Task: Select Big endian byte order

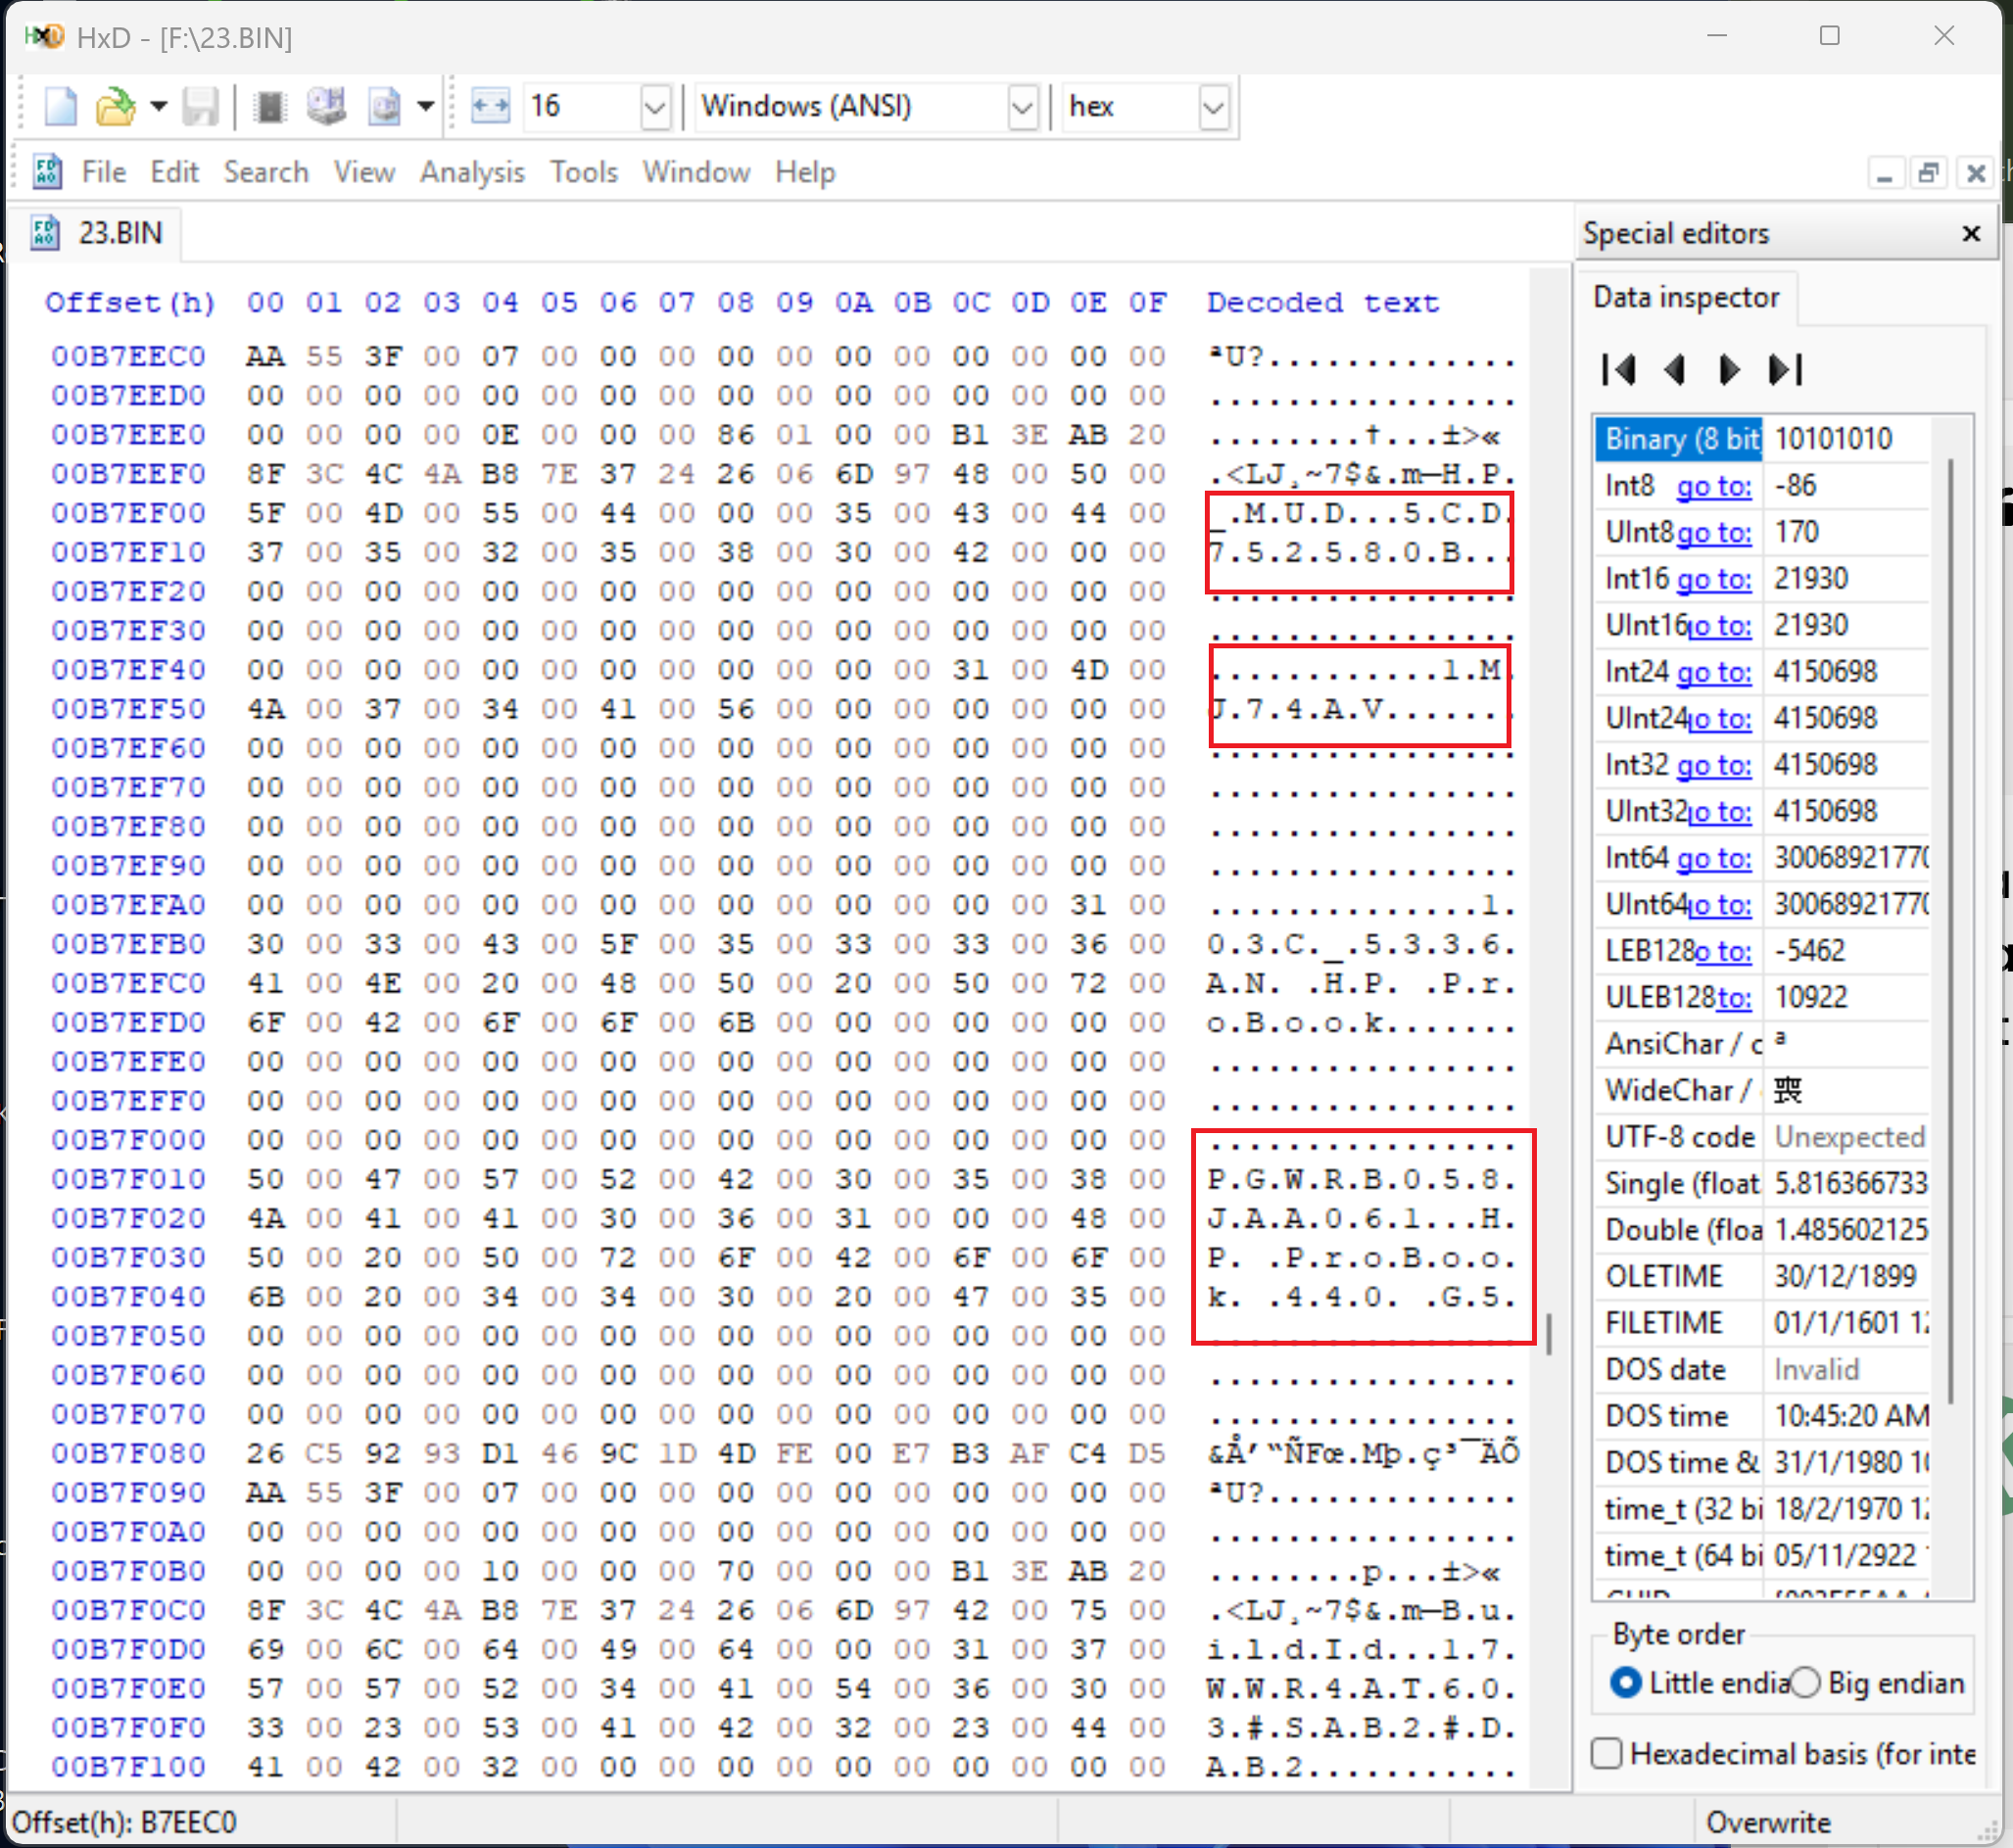Action: click(x=1806, y=1683)
